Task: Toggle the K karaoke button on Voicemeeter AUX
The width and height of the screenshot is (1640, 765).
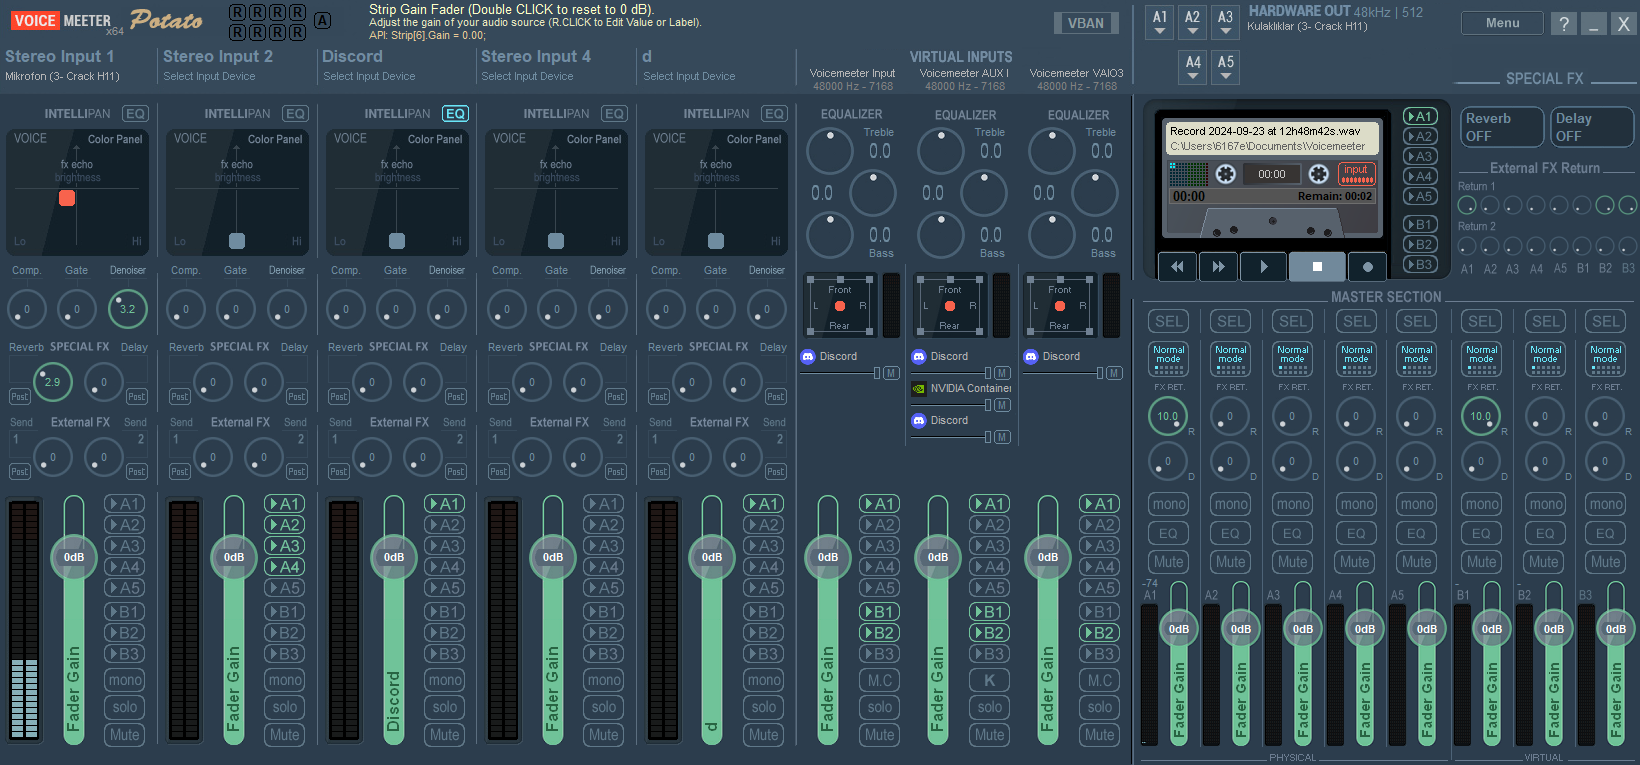Action: coord(990,680)
